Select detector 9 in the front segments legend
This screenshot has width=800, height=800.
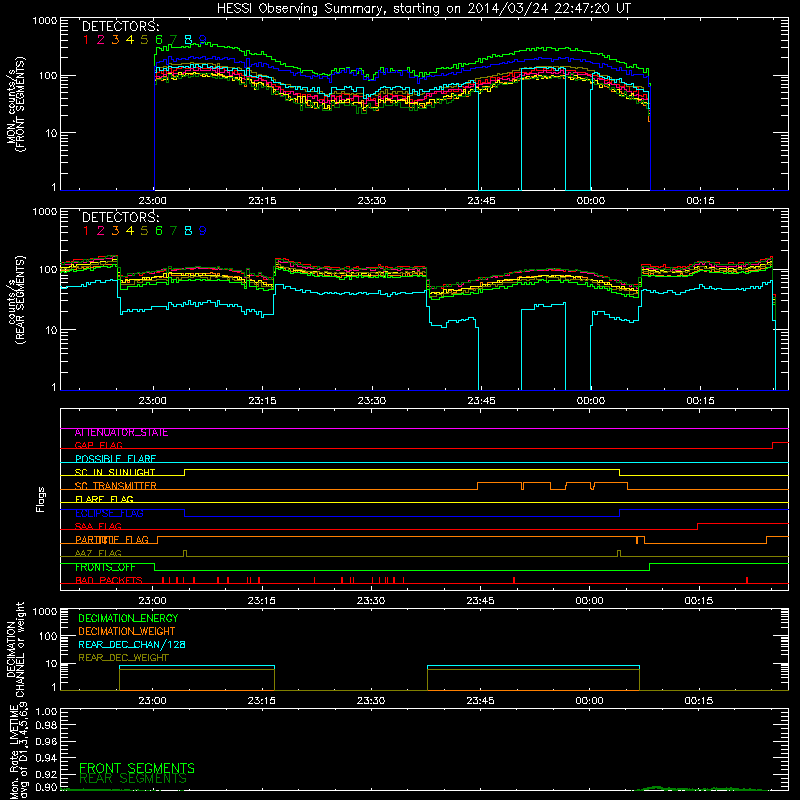(203, 40)
